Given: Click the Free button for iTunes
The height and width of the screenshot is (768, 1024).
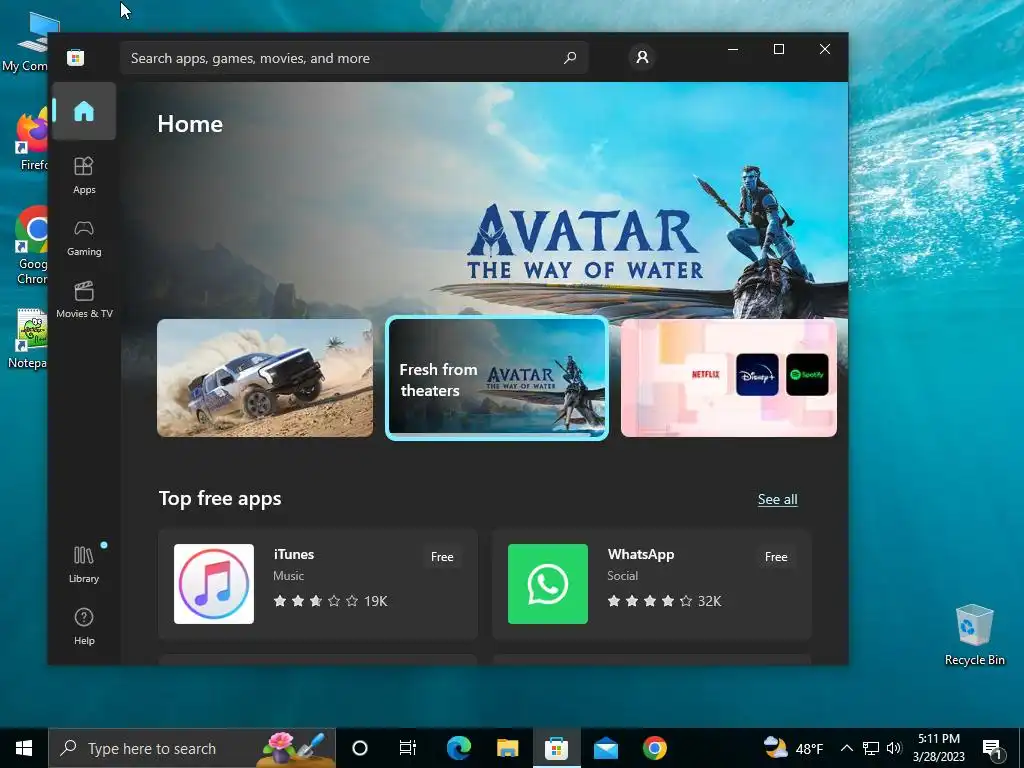Looking at the screenshot, I should [x=442, y=557].
